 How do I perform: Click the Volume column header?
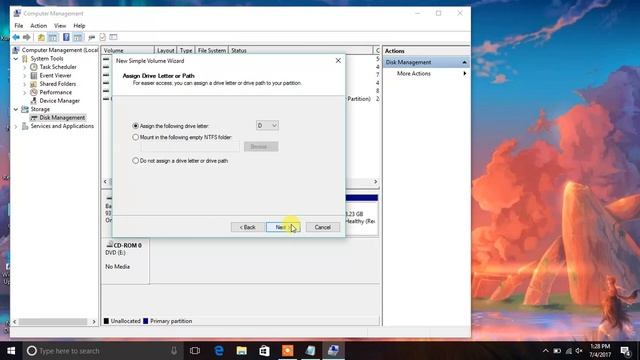128,50
